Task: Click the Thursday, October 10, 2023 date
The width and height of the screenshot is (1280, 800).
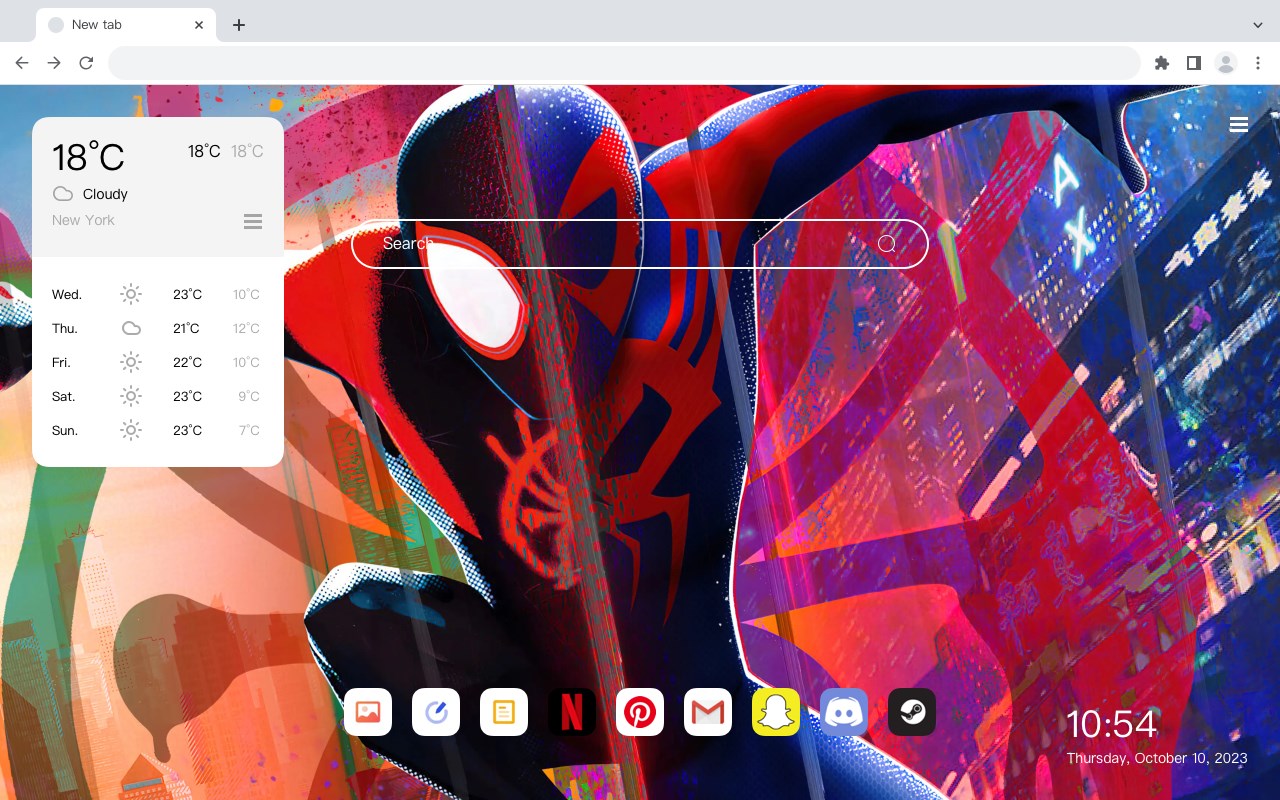Action: pyautogui.click(x=1157, y=758)
